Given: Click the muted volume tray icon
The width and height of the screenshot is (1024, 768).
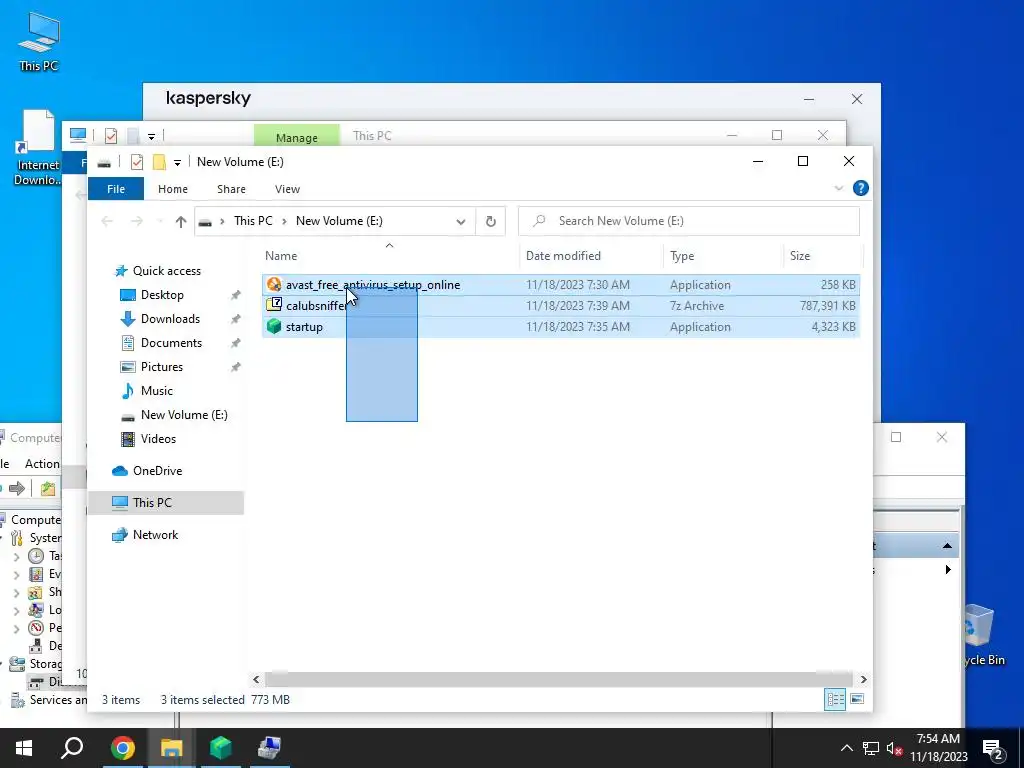Looking at the screenshot, I should (894, 748).
